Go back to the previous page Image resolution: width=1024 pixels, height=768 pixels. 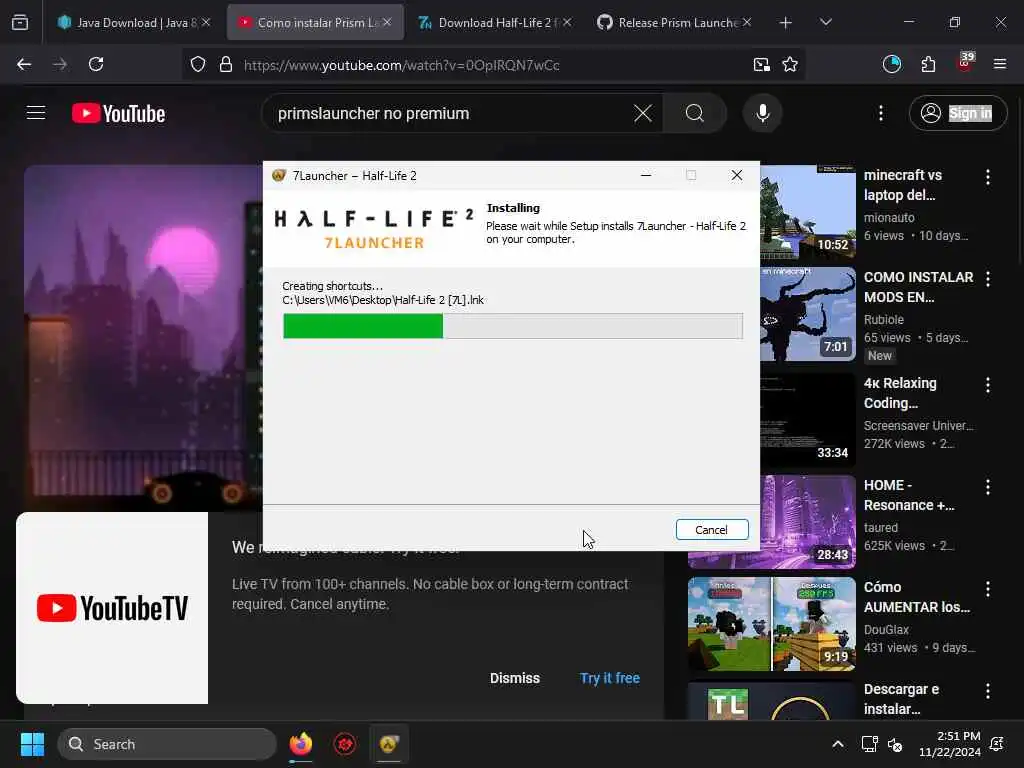(x=24, y=64)
